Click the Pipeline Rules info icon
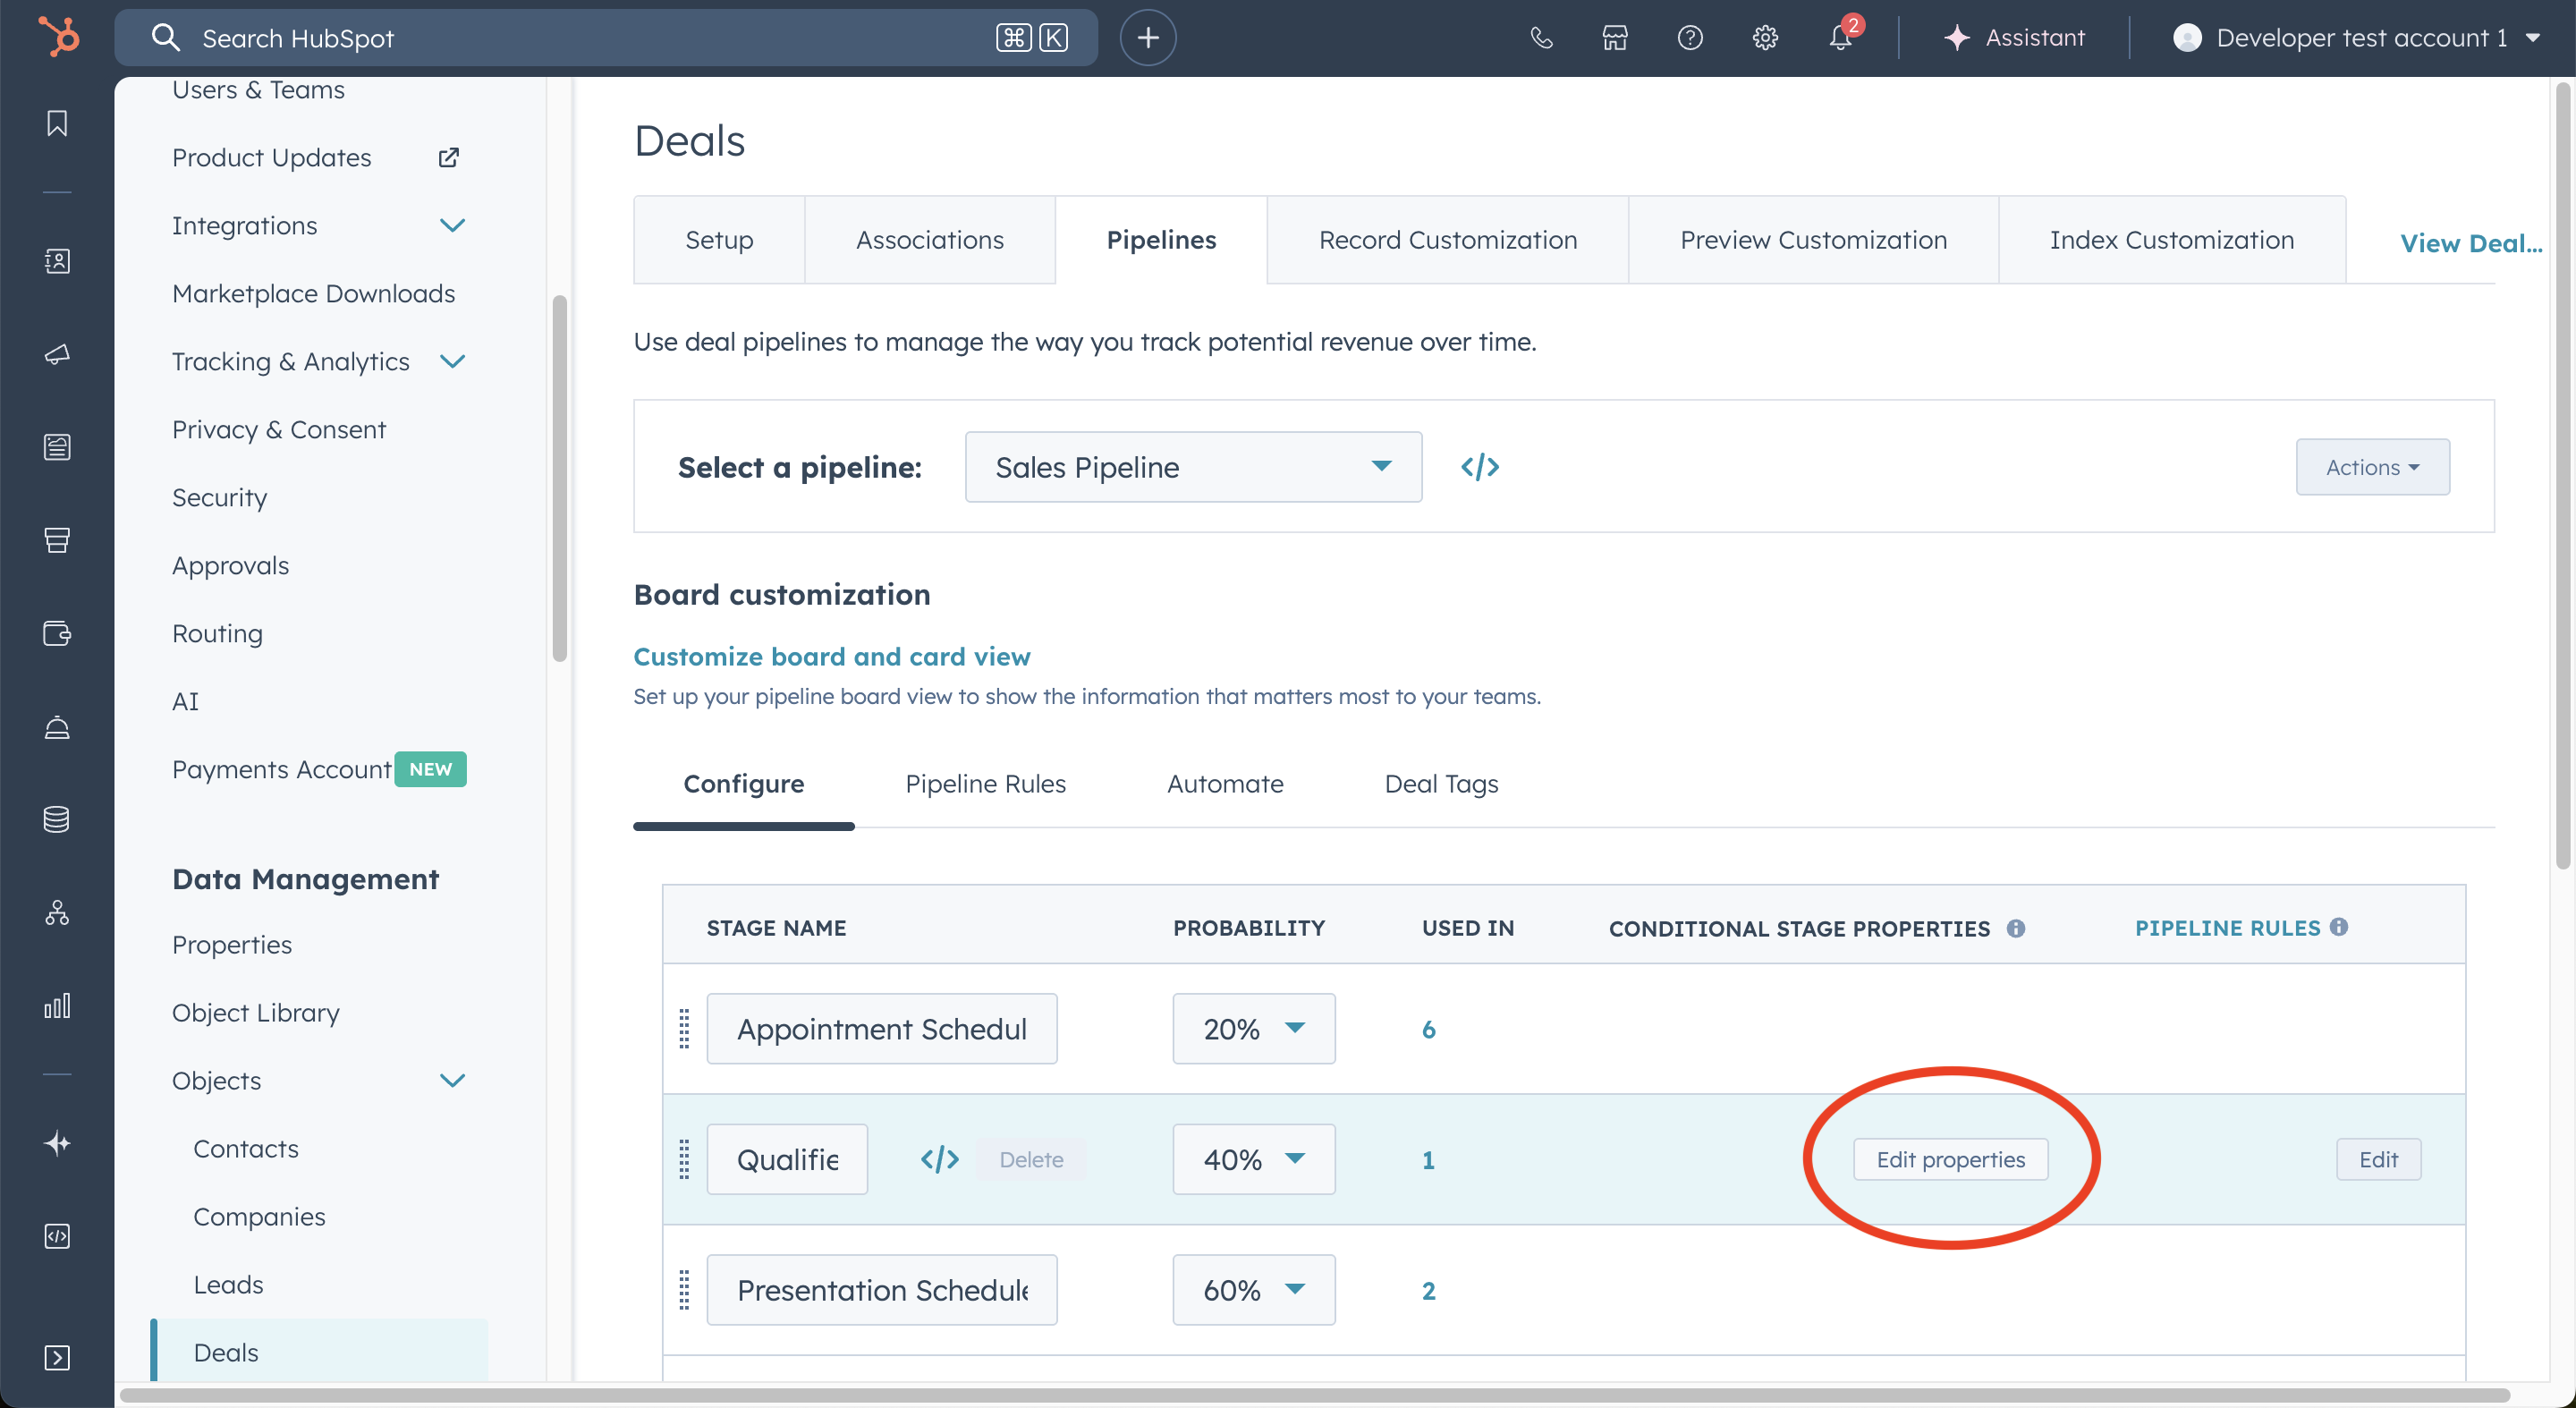This screenshot has height=1408, width=2576. (2339, 927)
